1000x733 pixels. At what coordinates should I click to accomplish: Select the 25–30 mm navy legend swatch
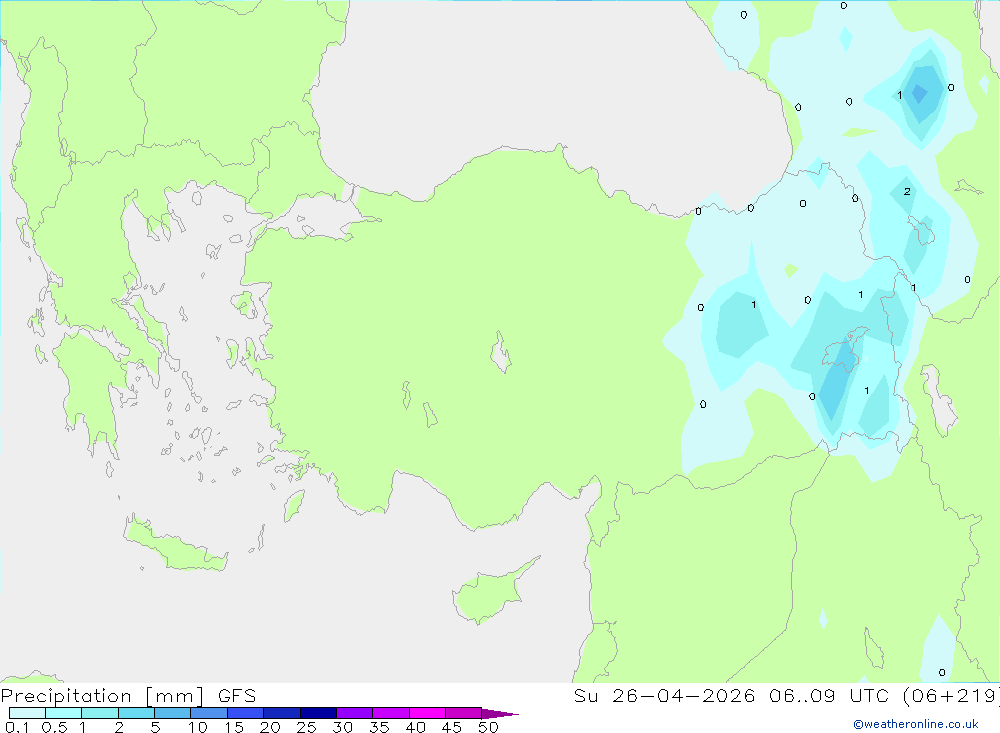[x=318, y=713]
